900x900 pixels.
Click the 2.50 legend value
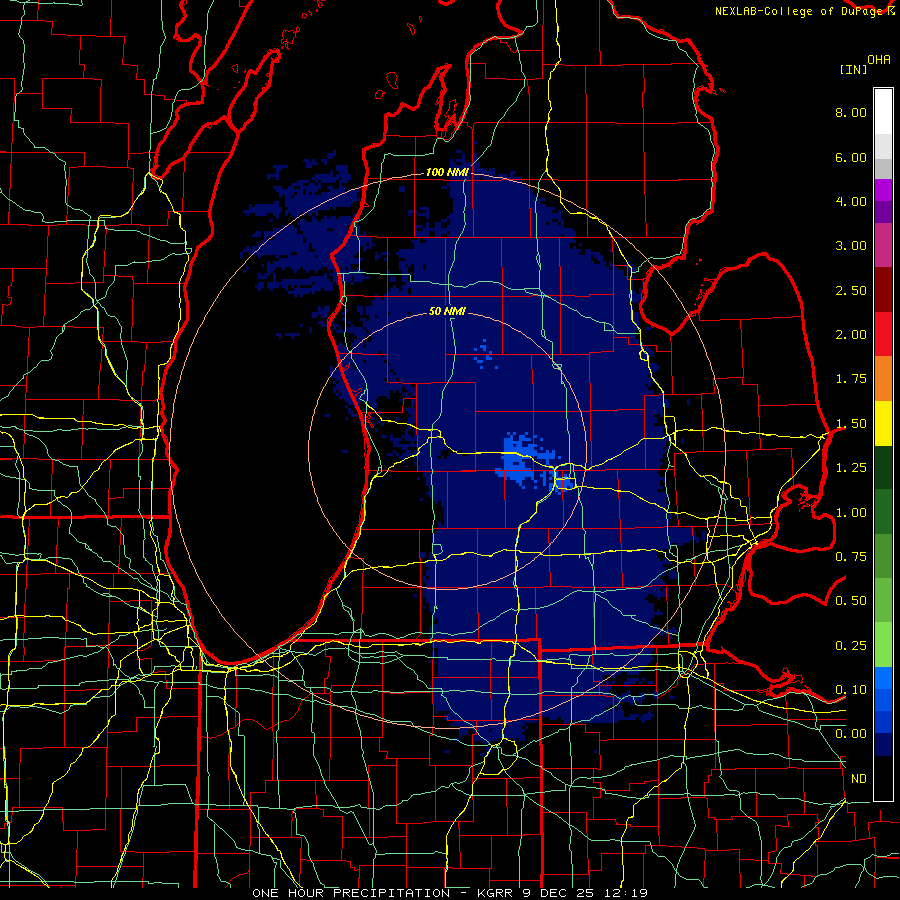point(851,290)
